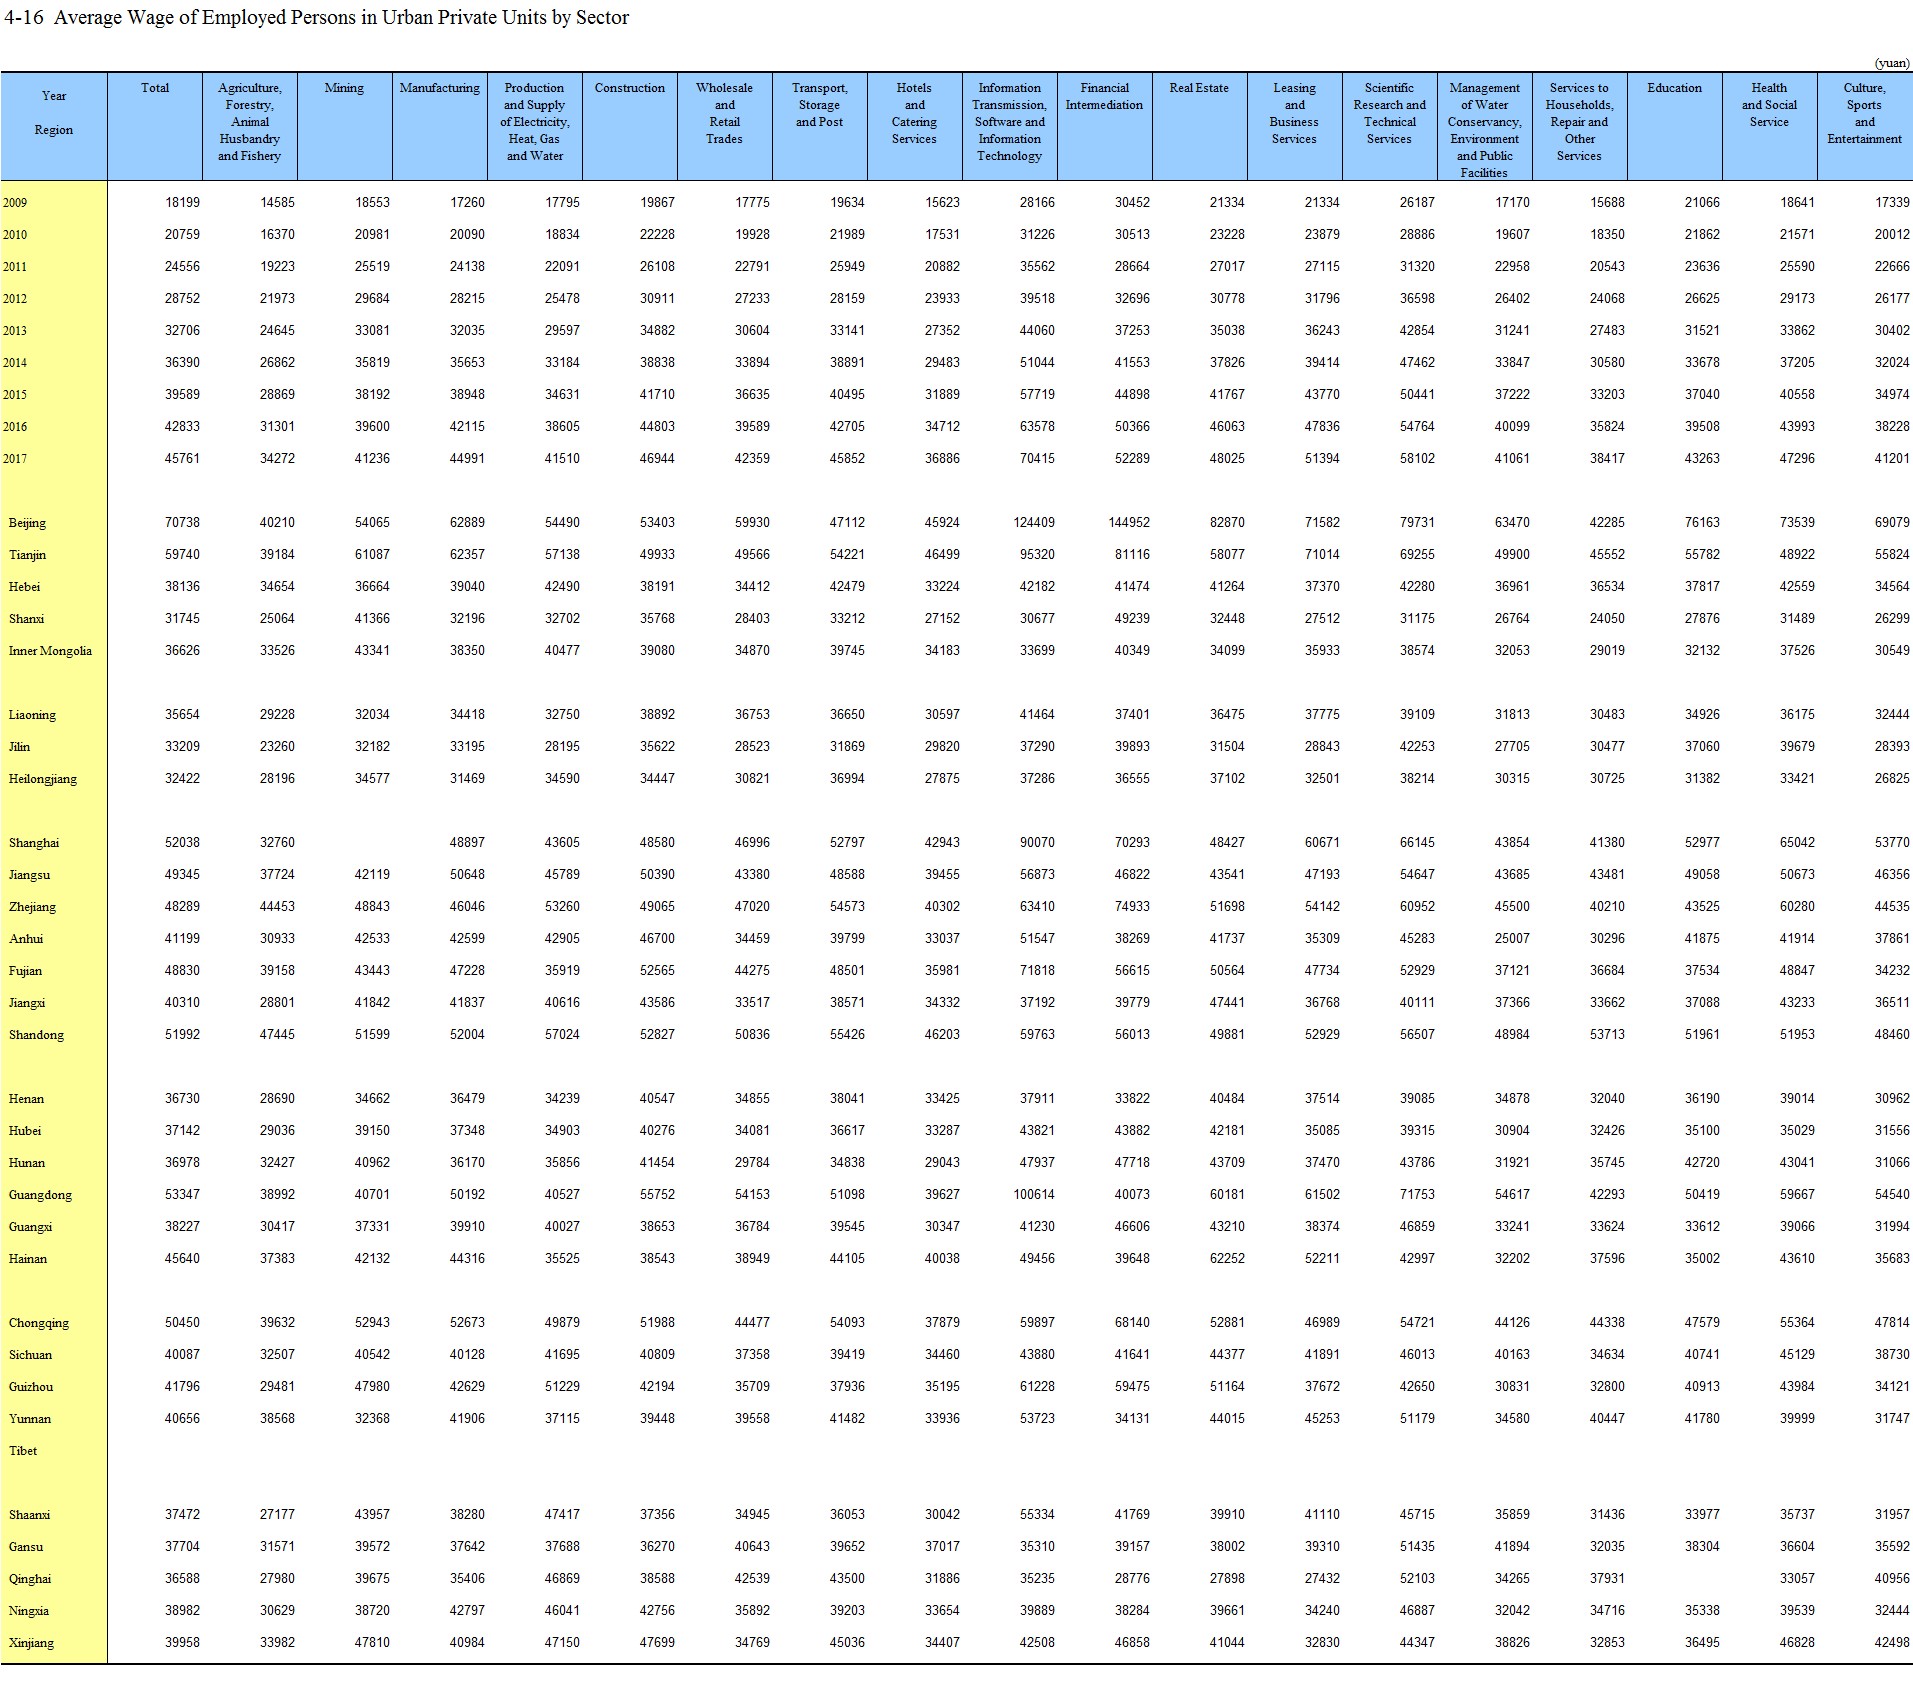Select the 'Inner Mongolia' row label
1913x1697 pixels.
pos(50,651)
